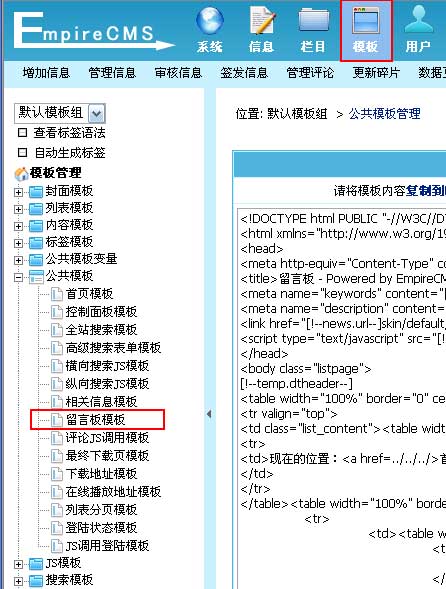
Task: Open the 模板 window icon
Action: (x=366, y=21)
